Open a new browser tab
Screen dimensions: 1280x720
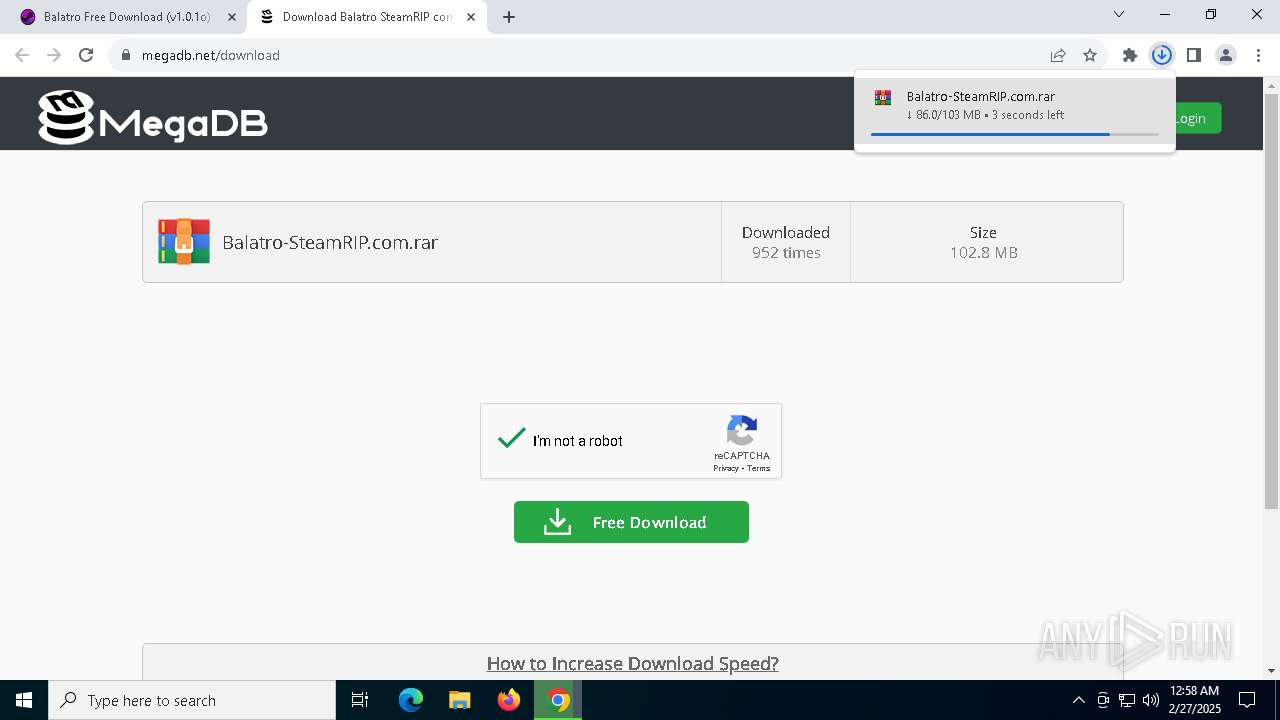tap(509, 17)
